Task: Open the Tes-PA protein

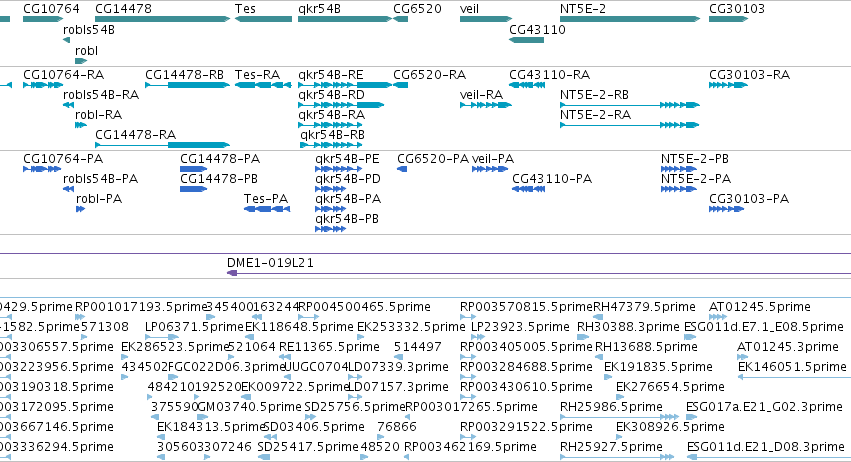Action: [x=267, y=209]
